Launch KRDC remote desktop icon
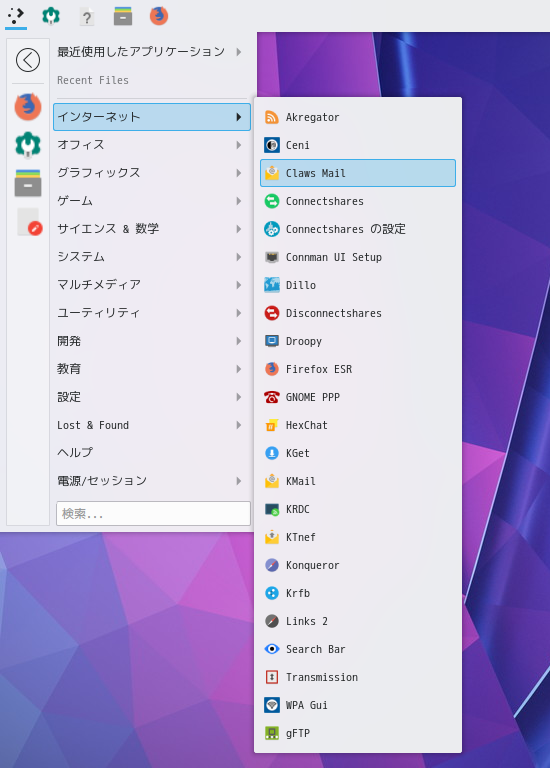The height and width of the screenshot is (768, 550). pyautogui.click(x=272, y=509)
